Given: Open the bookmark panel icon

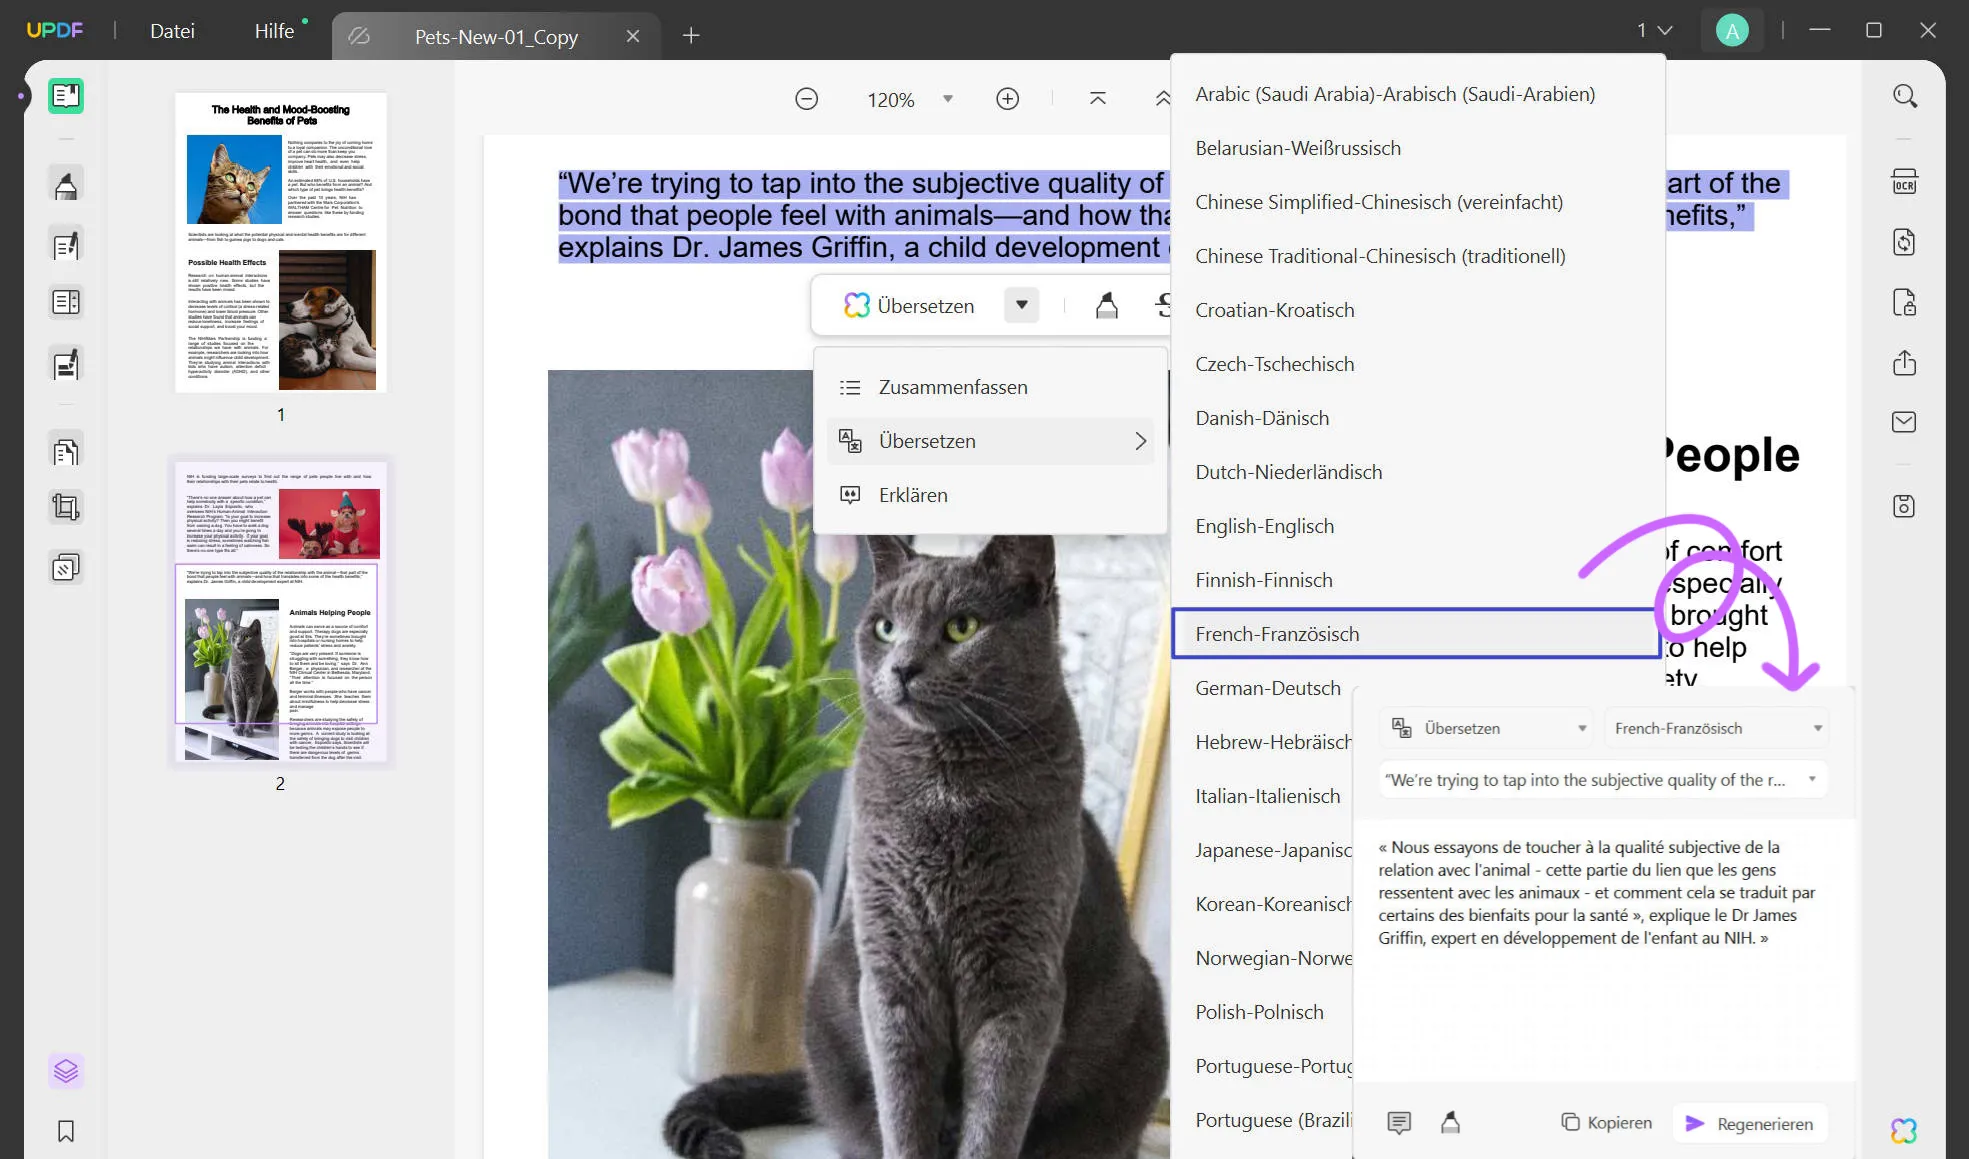Looking at the screenshot, I should (x=66, y=1131).
